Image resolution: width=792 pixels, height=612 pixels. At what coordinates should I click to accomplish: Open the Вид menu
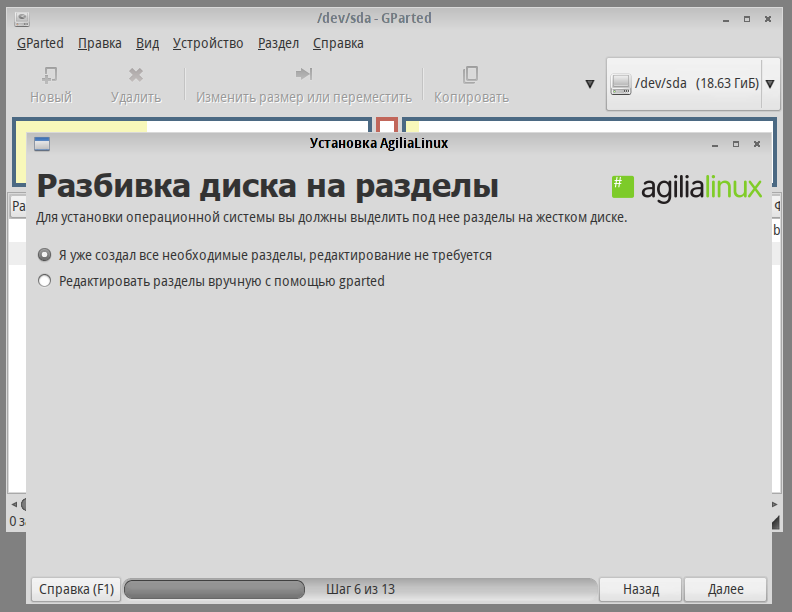147,43
